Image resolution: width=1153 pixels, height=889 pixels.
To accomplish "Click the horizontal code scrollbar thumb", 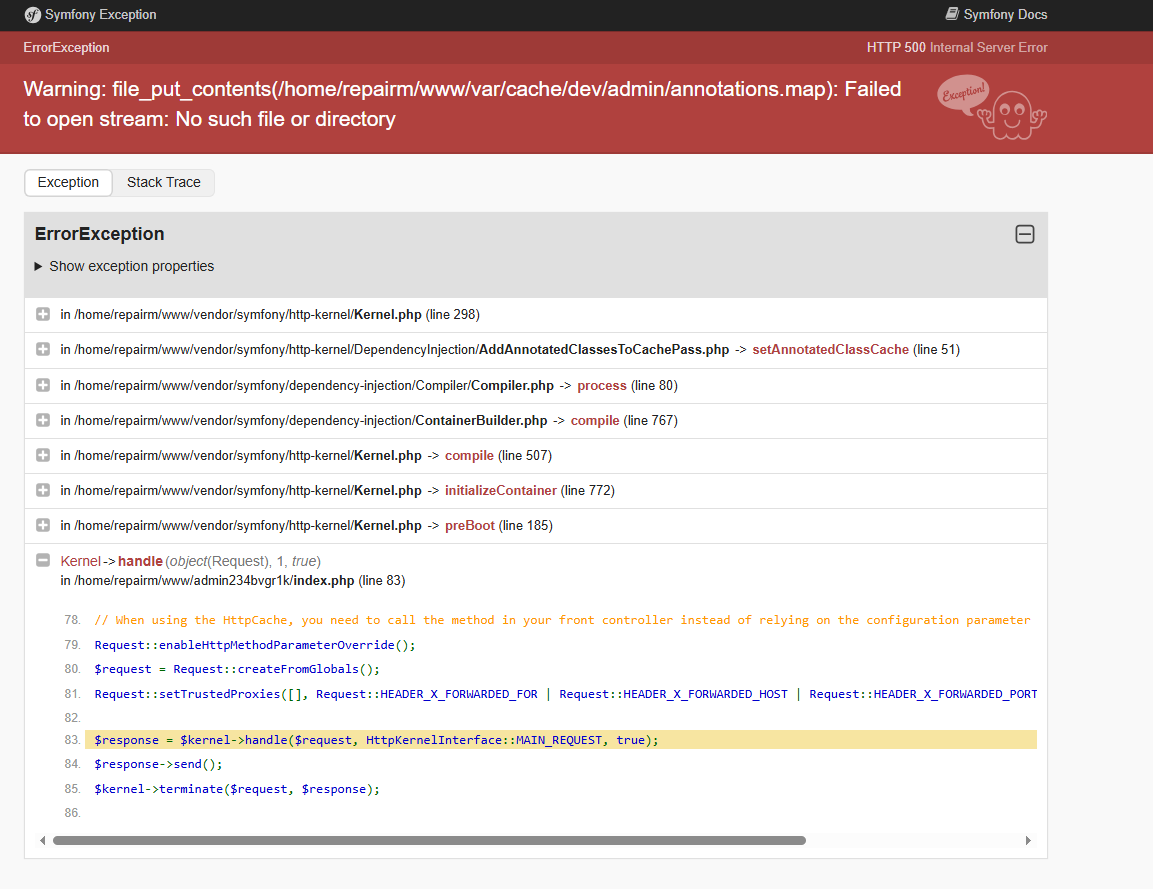I will pyautogui.click(x=429, y=840).
